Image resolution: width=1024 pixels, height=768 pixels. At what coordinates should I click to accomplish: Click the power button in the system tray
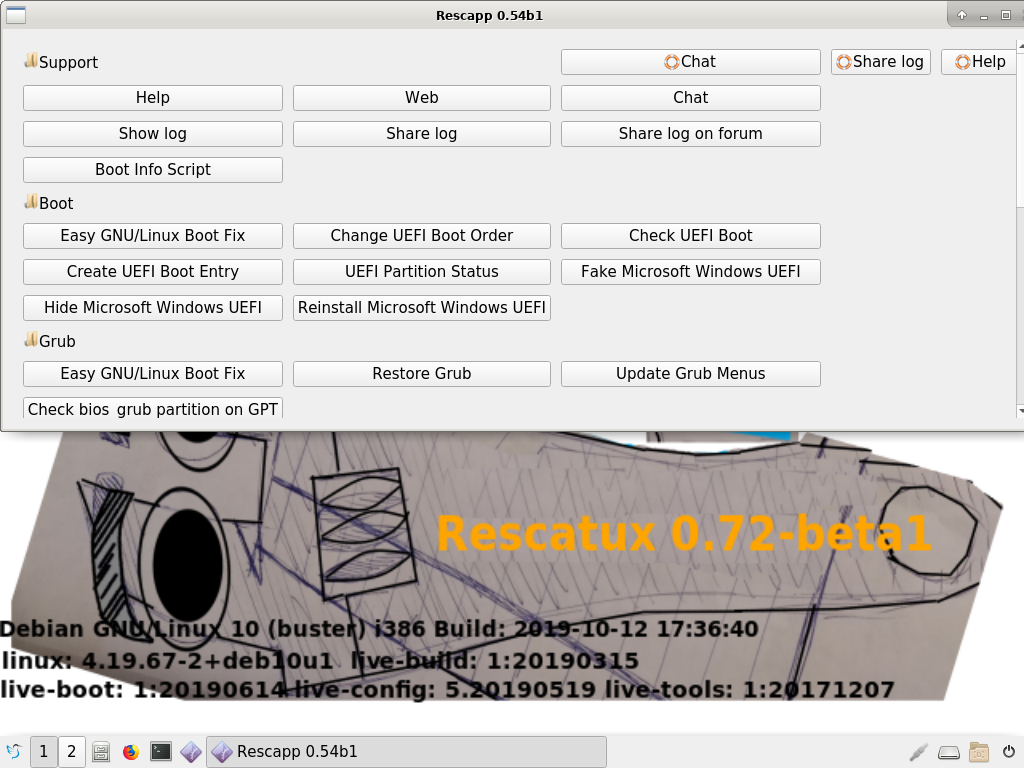coord(1008,751)
